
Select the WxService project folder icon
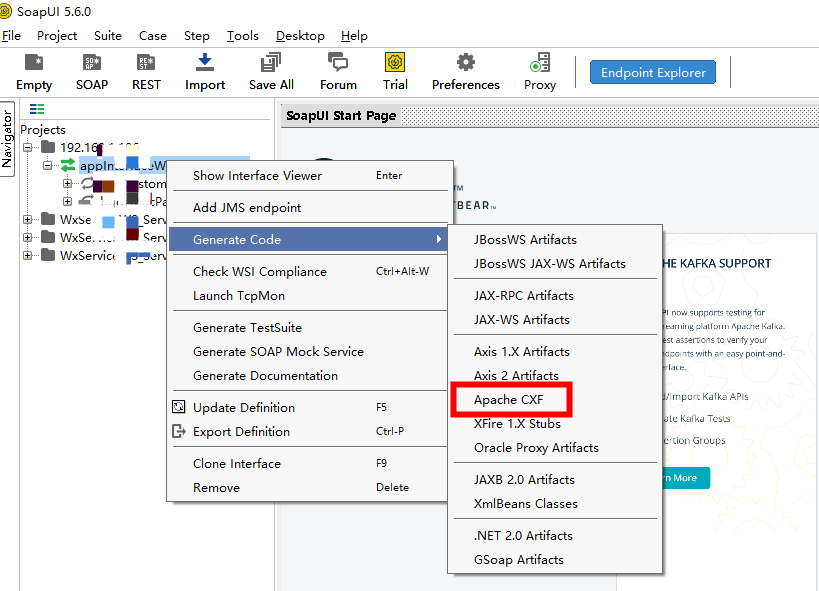pos(48,255)
